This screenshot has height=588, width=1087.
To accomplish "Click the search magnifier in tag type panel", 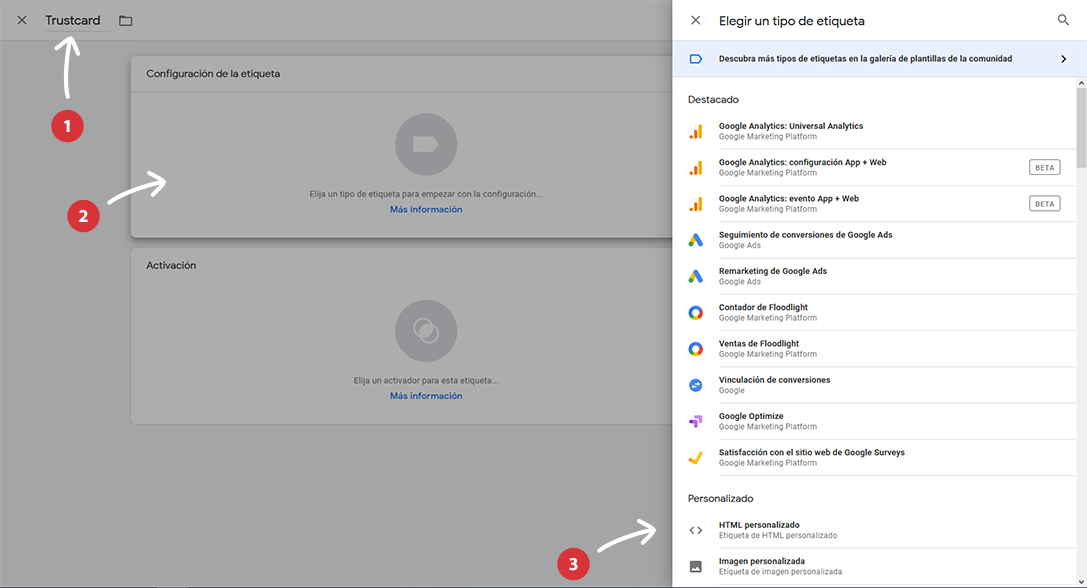I will pyautogui.click(x=1063, y=20).
